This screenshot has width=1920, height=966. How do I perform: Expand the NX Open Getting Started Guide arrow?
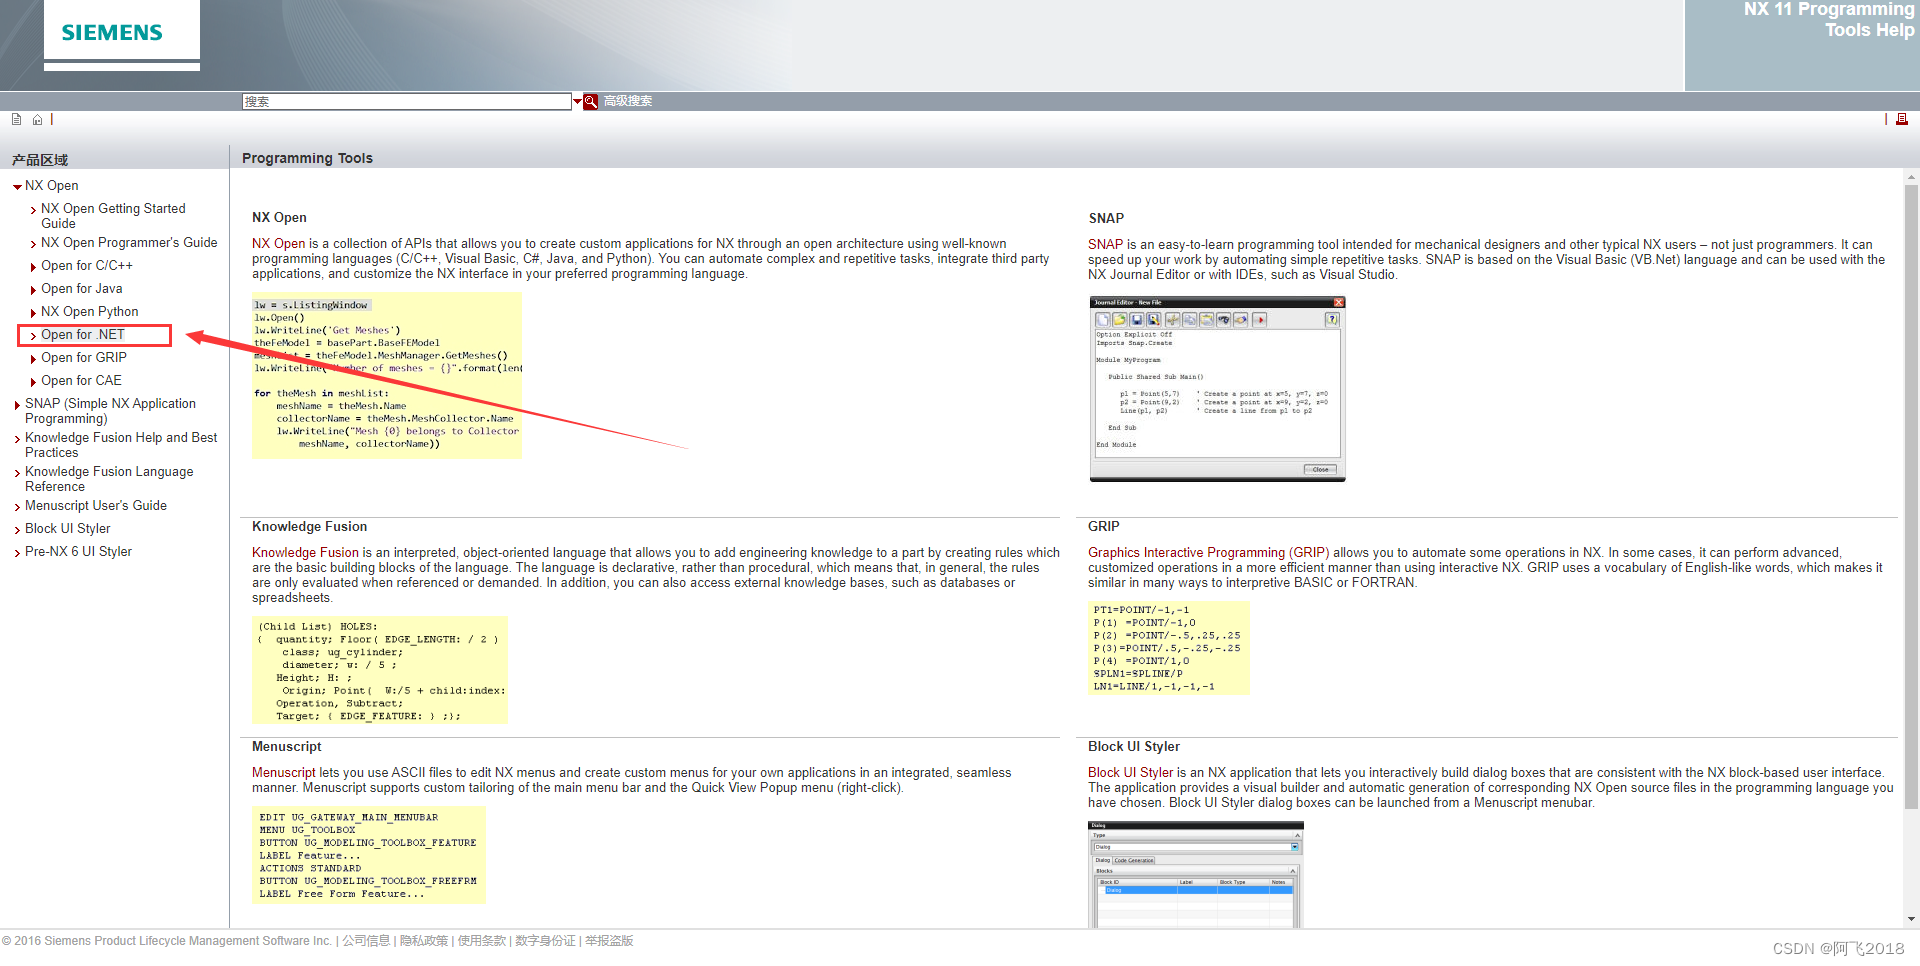[x=33, y=210]
